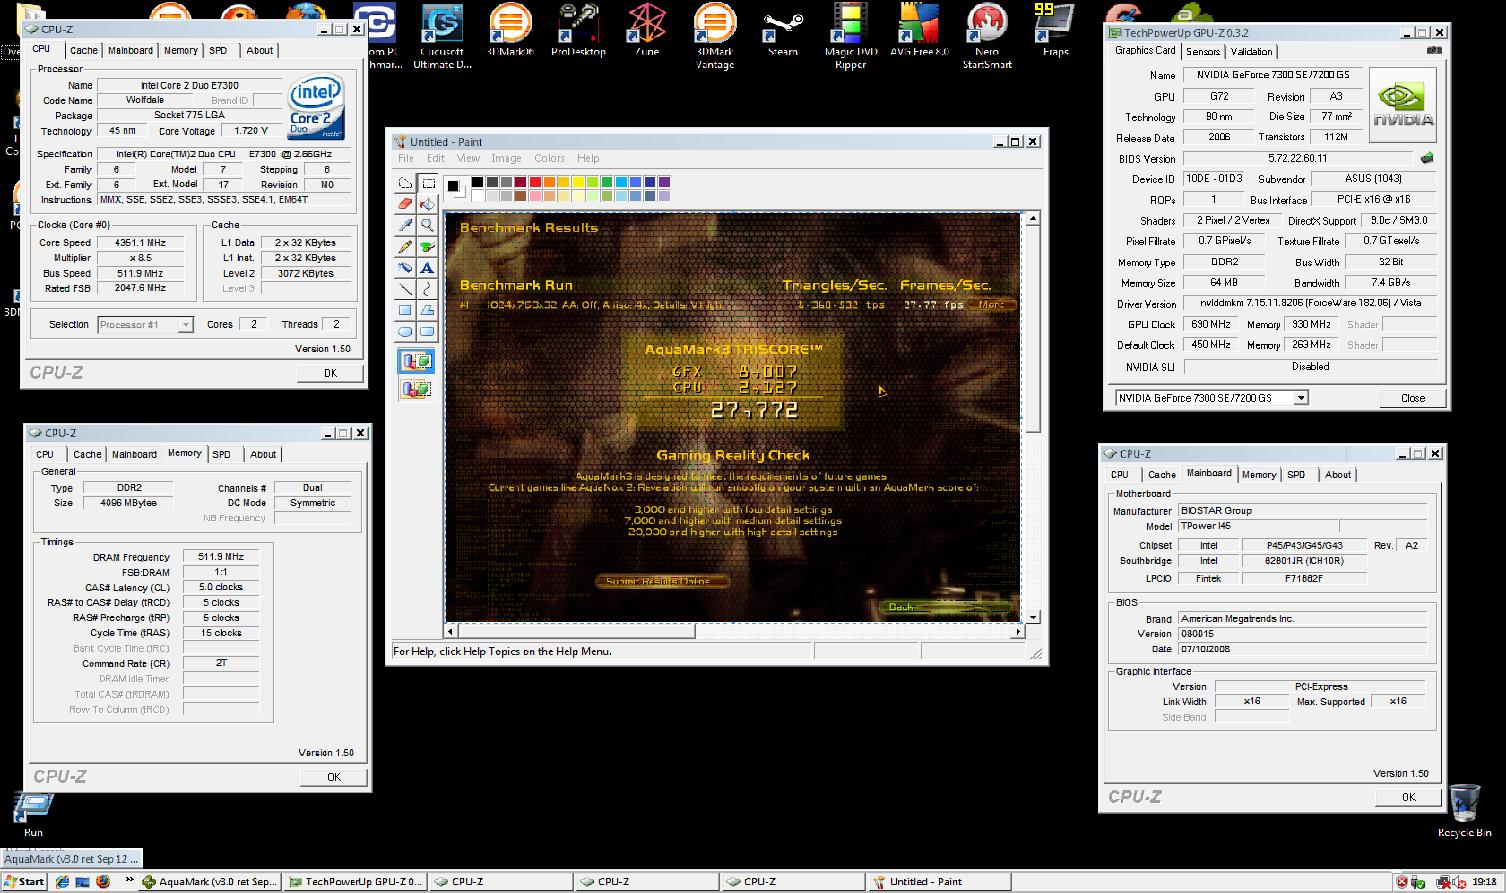The height and width of the screenshot is (893, 1506).
Task: Choose the Polygon tool in Paint
Action: [x=427, y=310]
